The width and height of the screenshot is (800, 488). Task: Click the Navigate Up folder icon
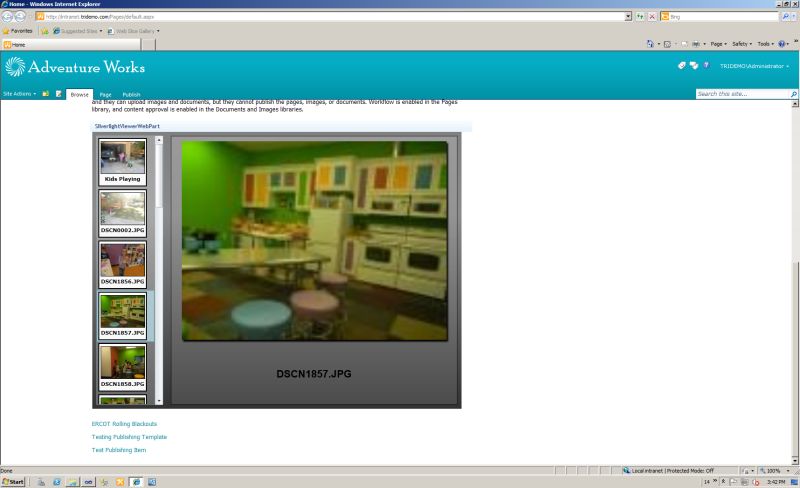(45, 94)
